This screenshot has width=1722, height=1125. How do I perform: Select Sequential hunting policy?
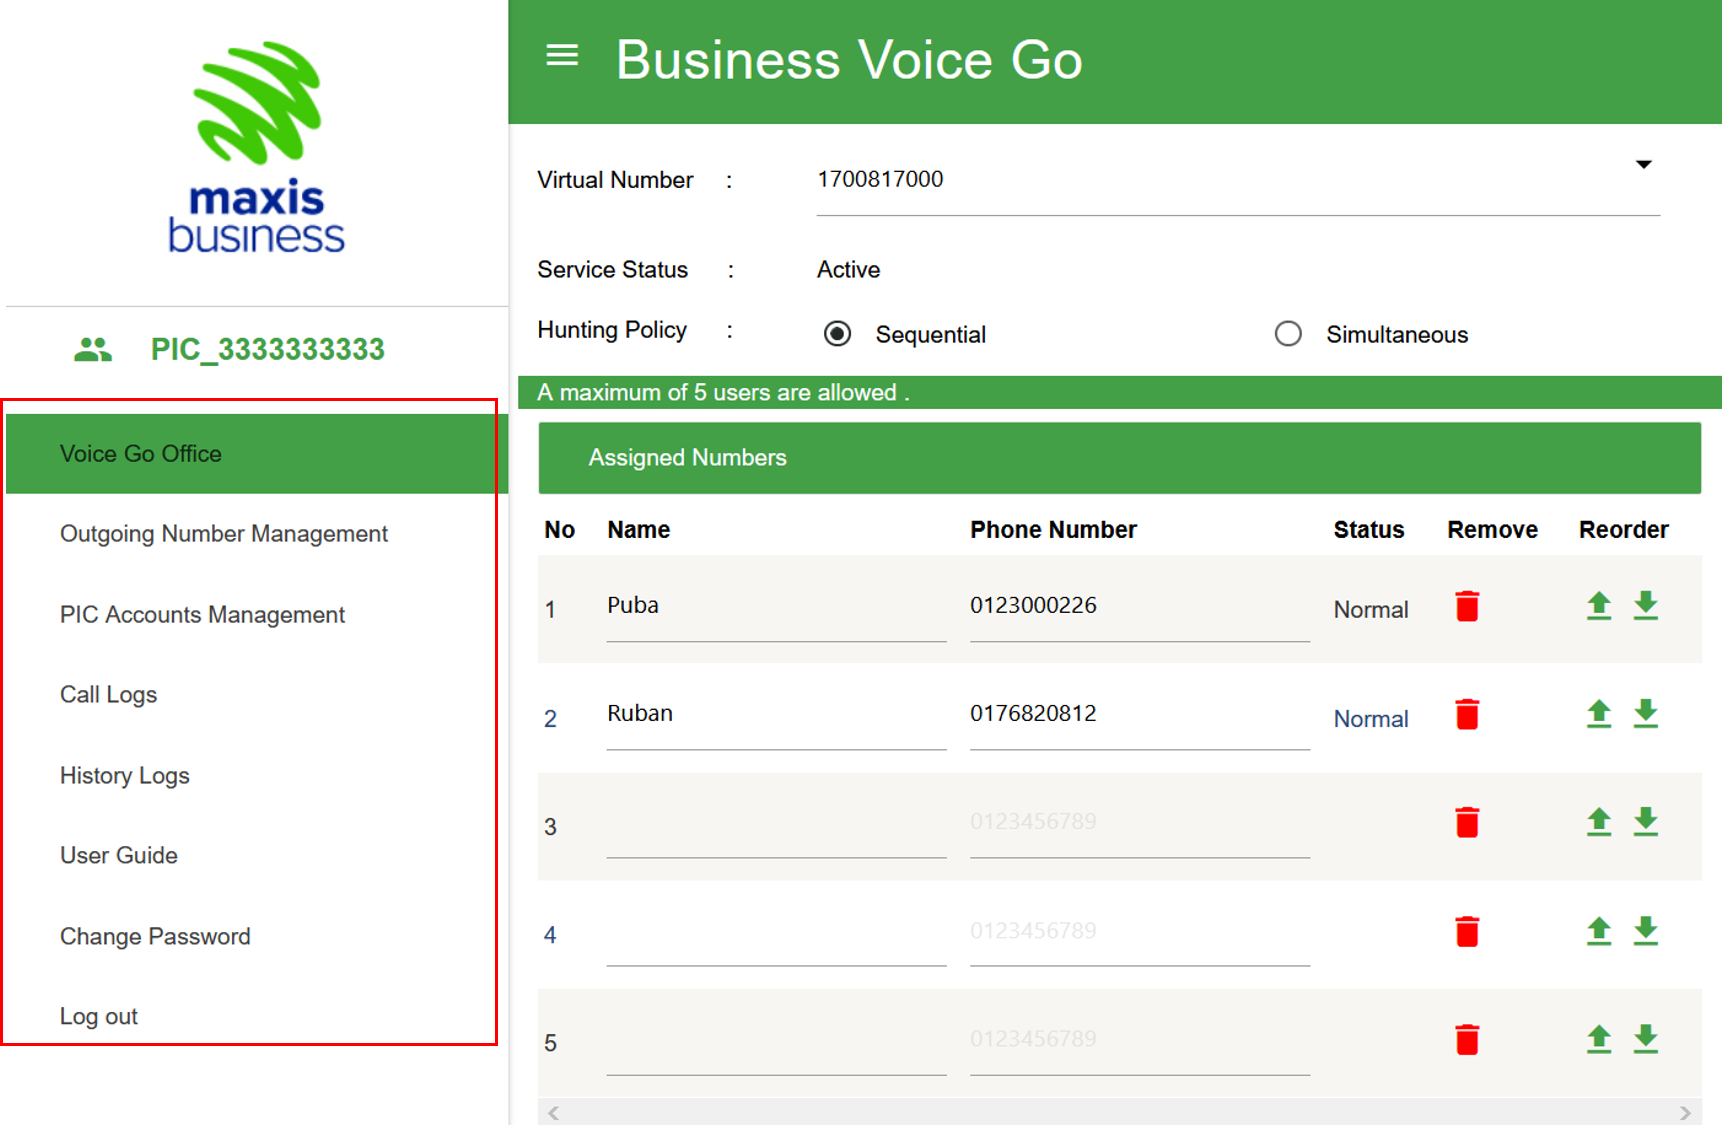(x=838, y=334)
